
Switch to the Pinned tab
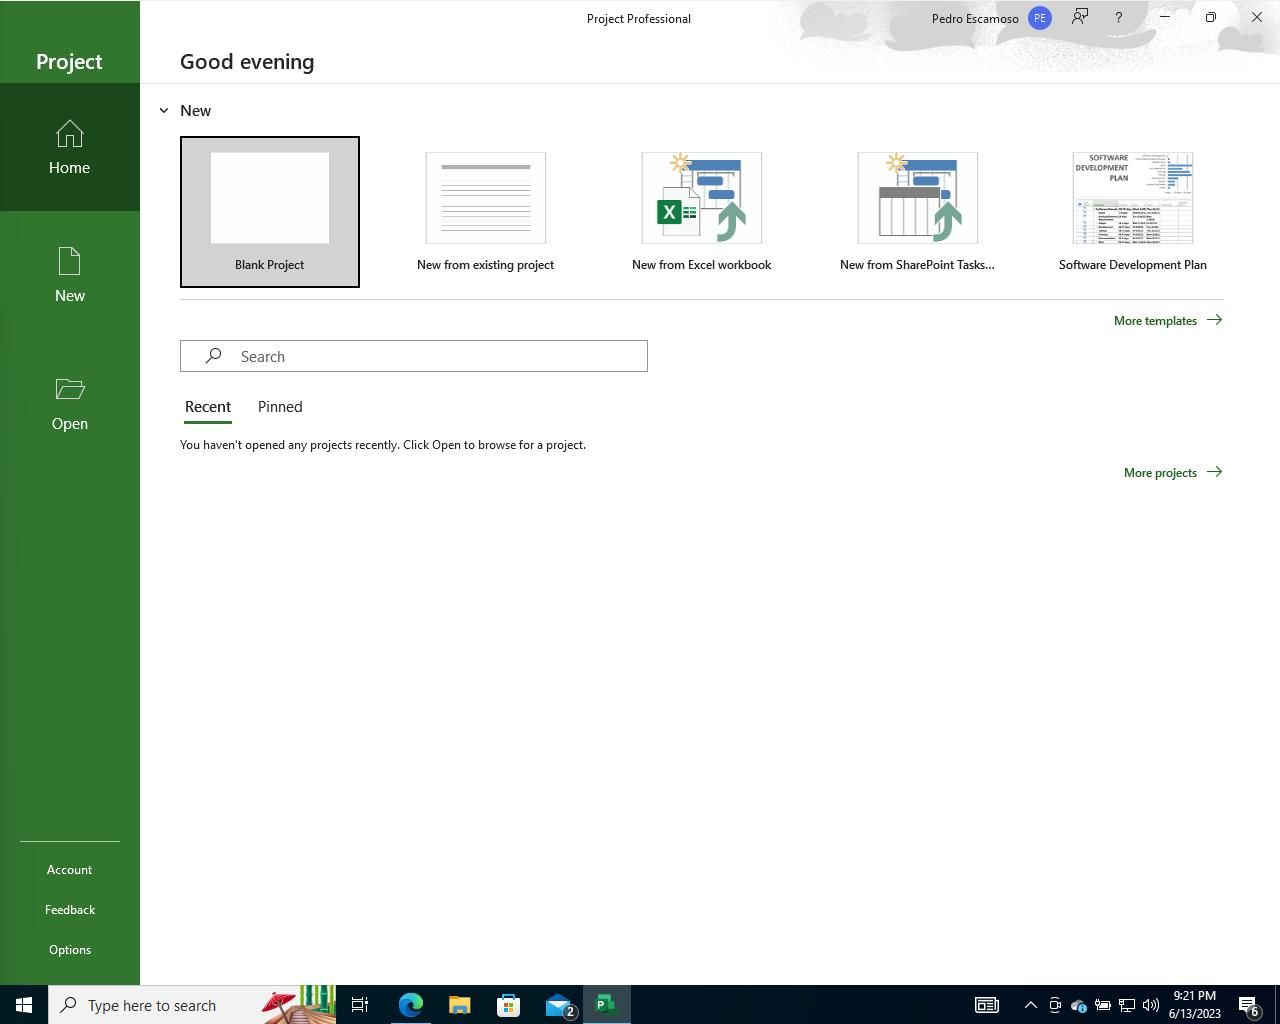280,407
